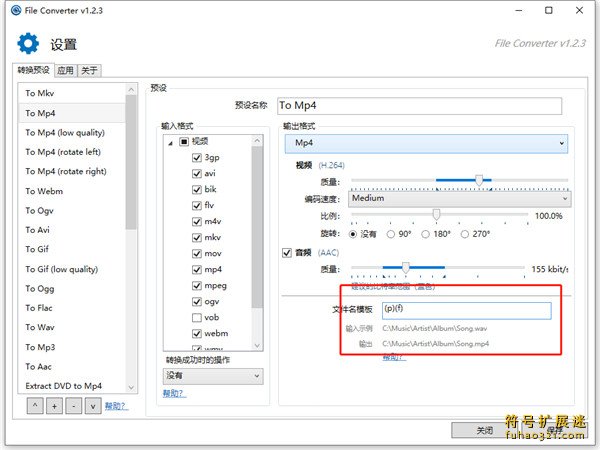The height and width of the screenshot is (450, 600).
Task: Open 帮助 link beside preset buttons
Action: tap(116, 406)
